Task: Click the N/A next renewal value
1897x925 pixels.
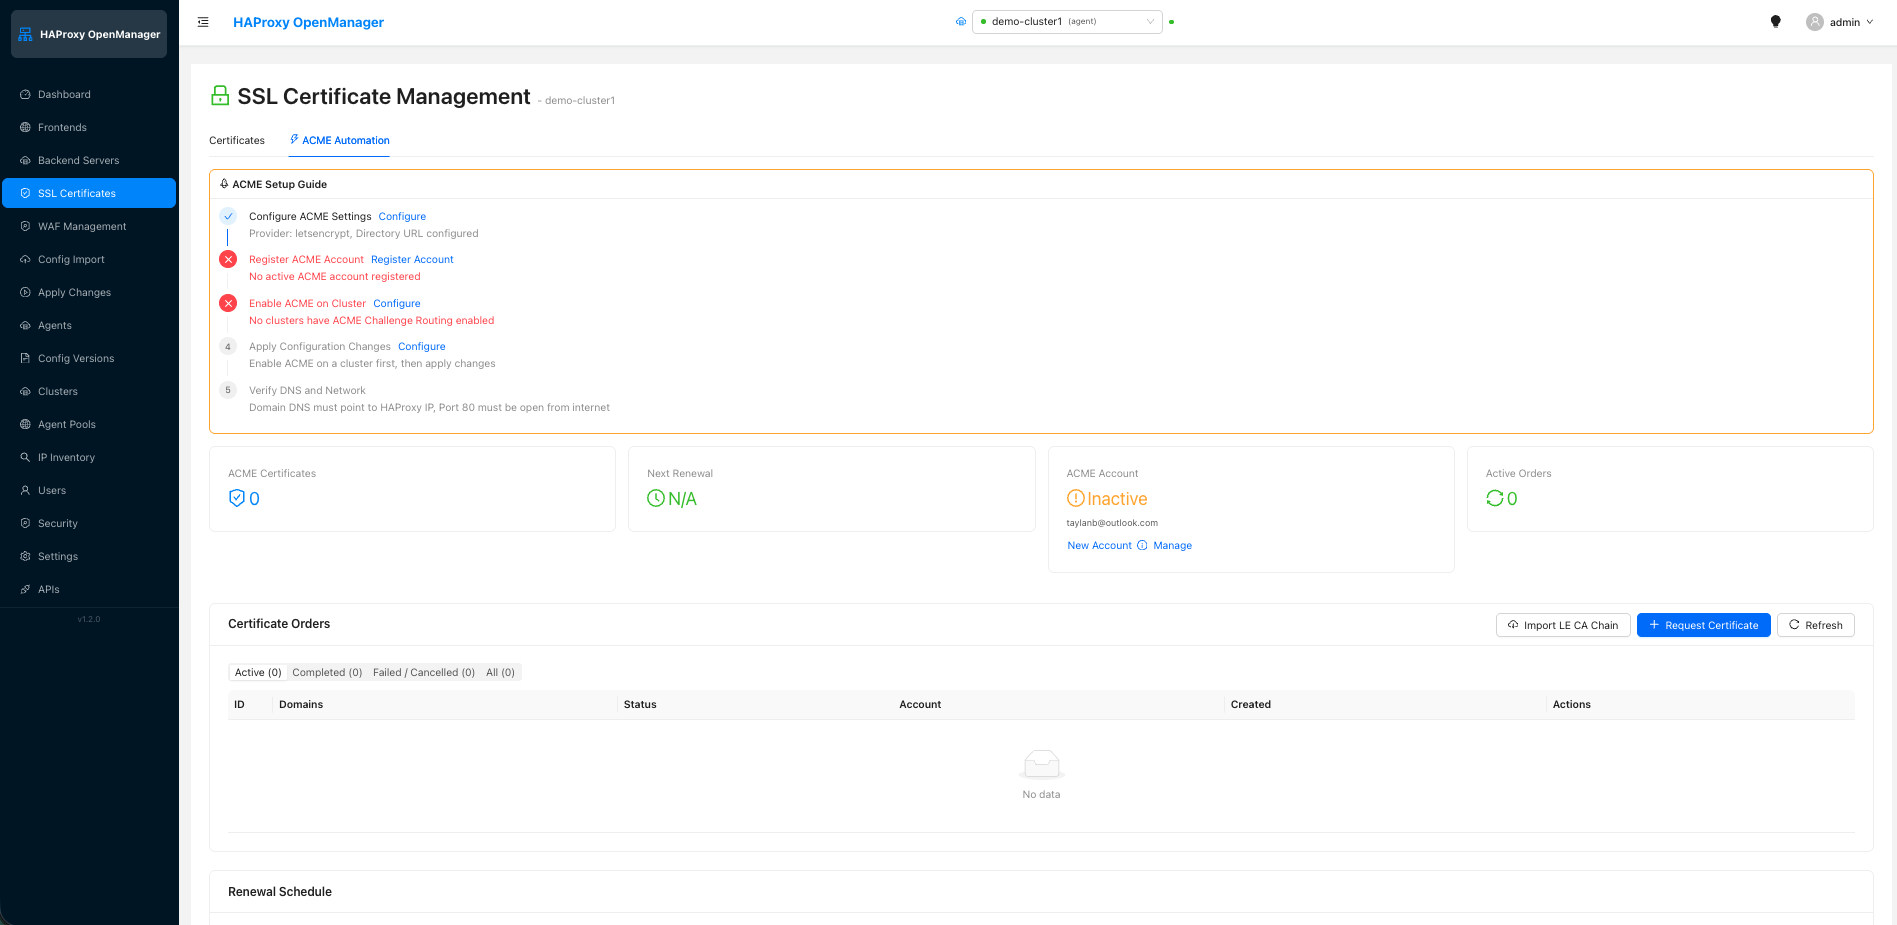Action: [682, 499]
